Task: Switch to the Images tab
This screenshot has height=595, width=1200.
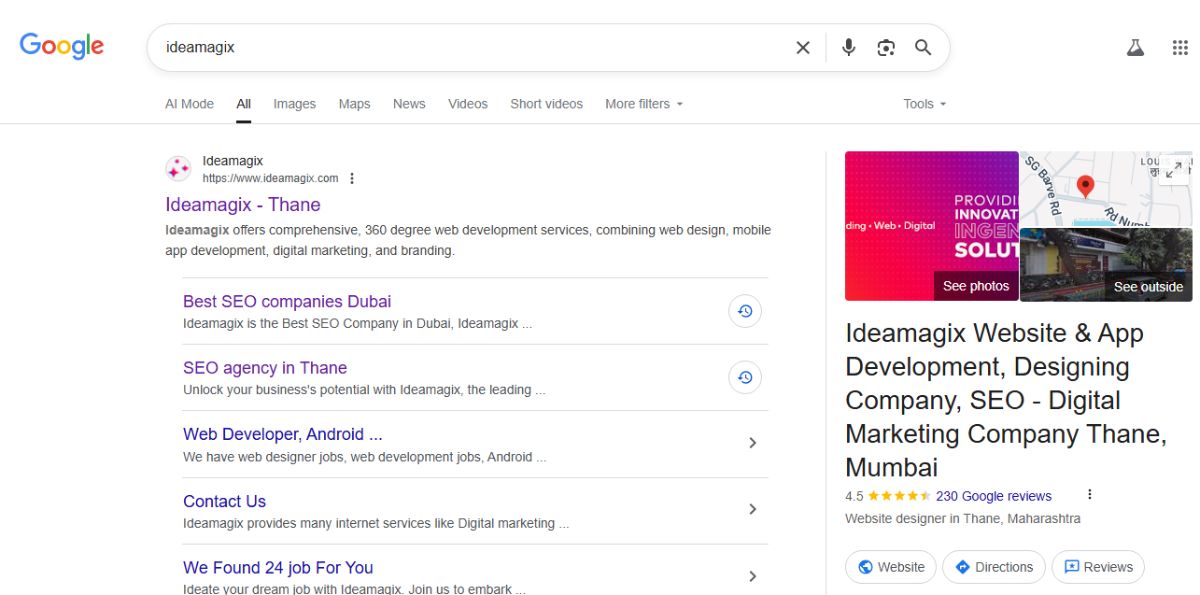Action: (x=294, y=103)
